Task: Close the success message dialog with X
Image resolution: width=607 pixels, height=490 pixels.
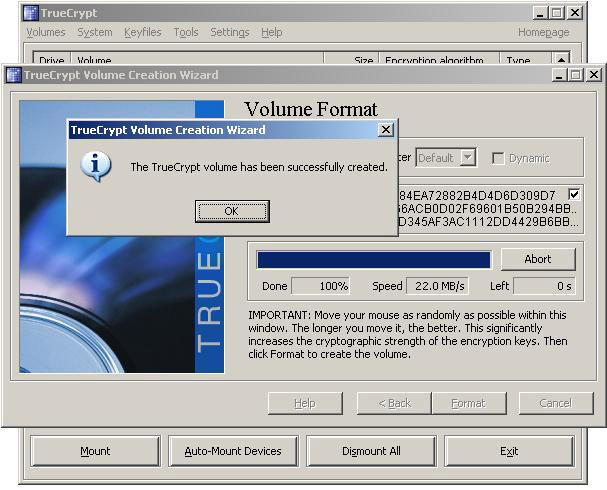Action: point(386,130)
